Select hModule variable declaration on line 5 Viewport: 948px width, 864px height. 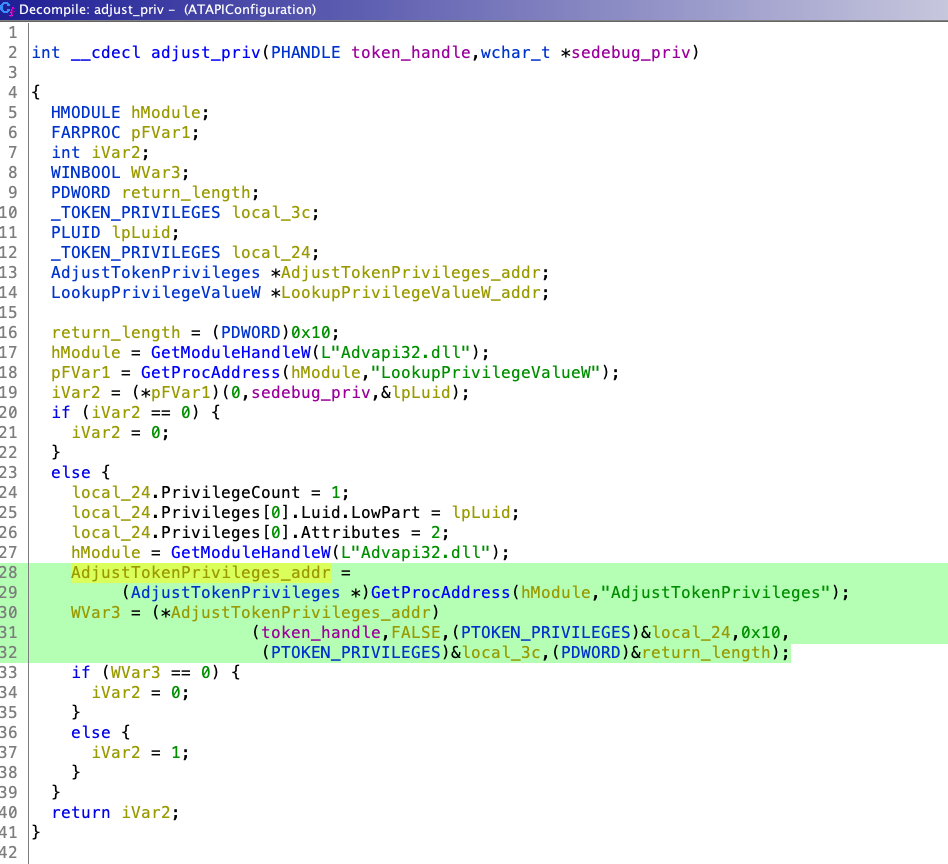tap(166, 112)
